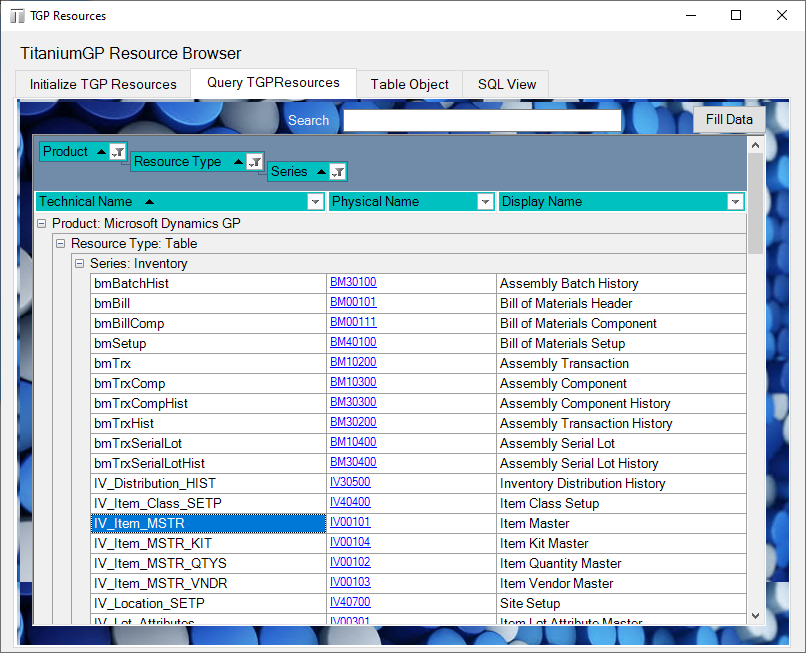Open the BM00101 physical name link
This screenshot has width=806, height=653.
tap(353, 302)
